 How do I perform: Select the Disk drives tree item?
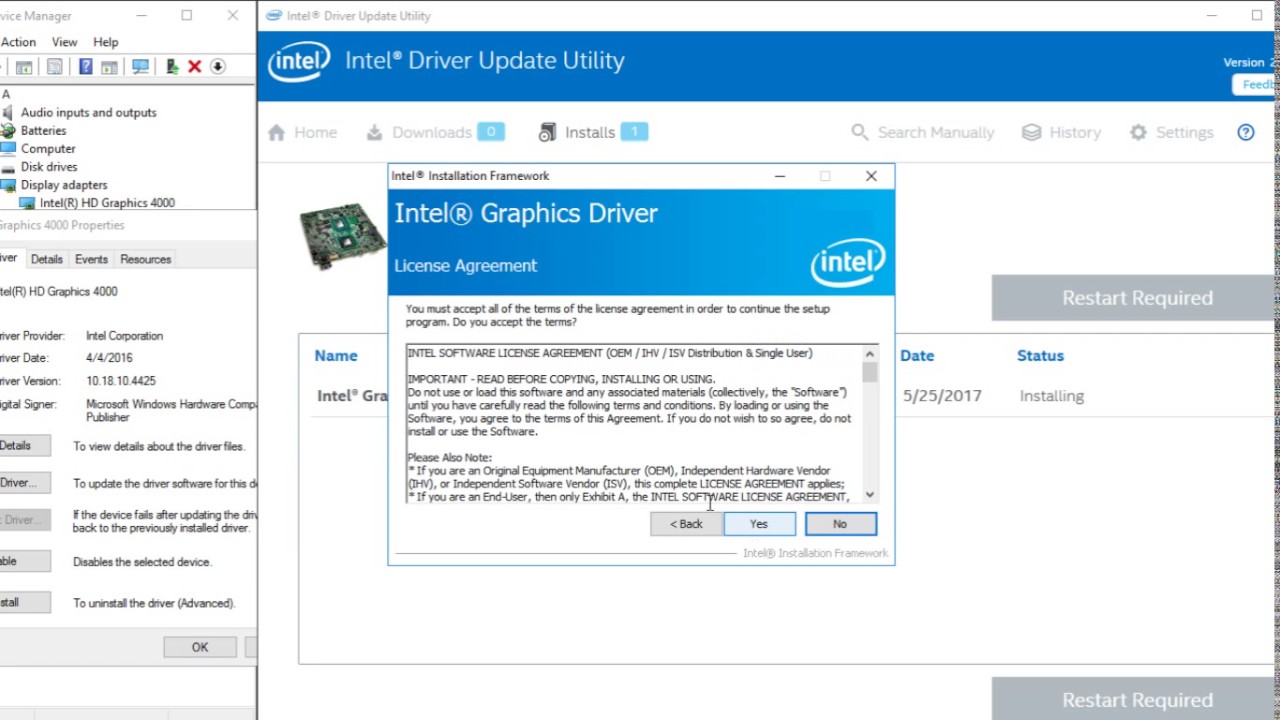[49, 167]
